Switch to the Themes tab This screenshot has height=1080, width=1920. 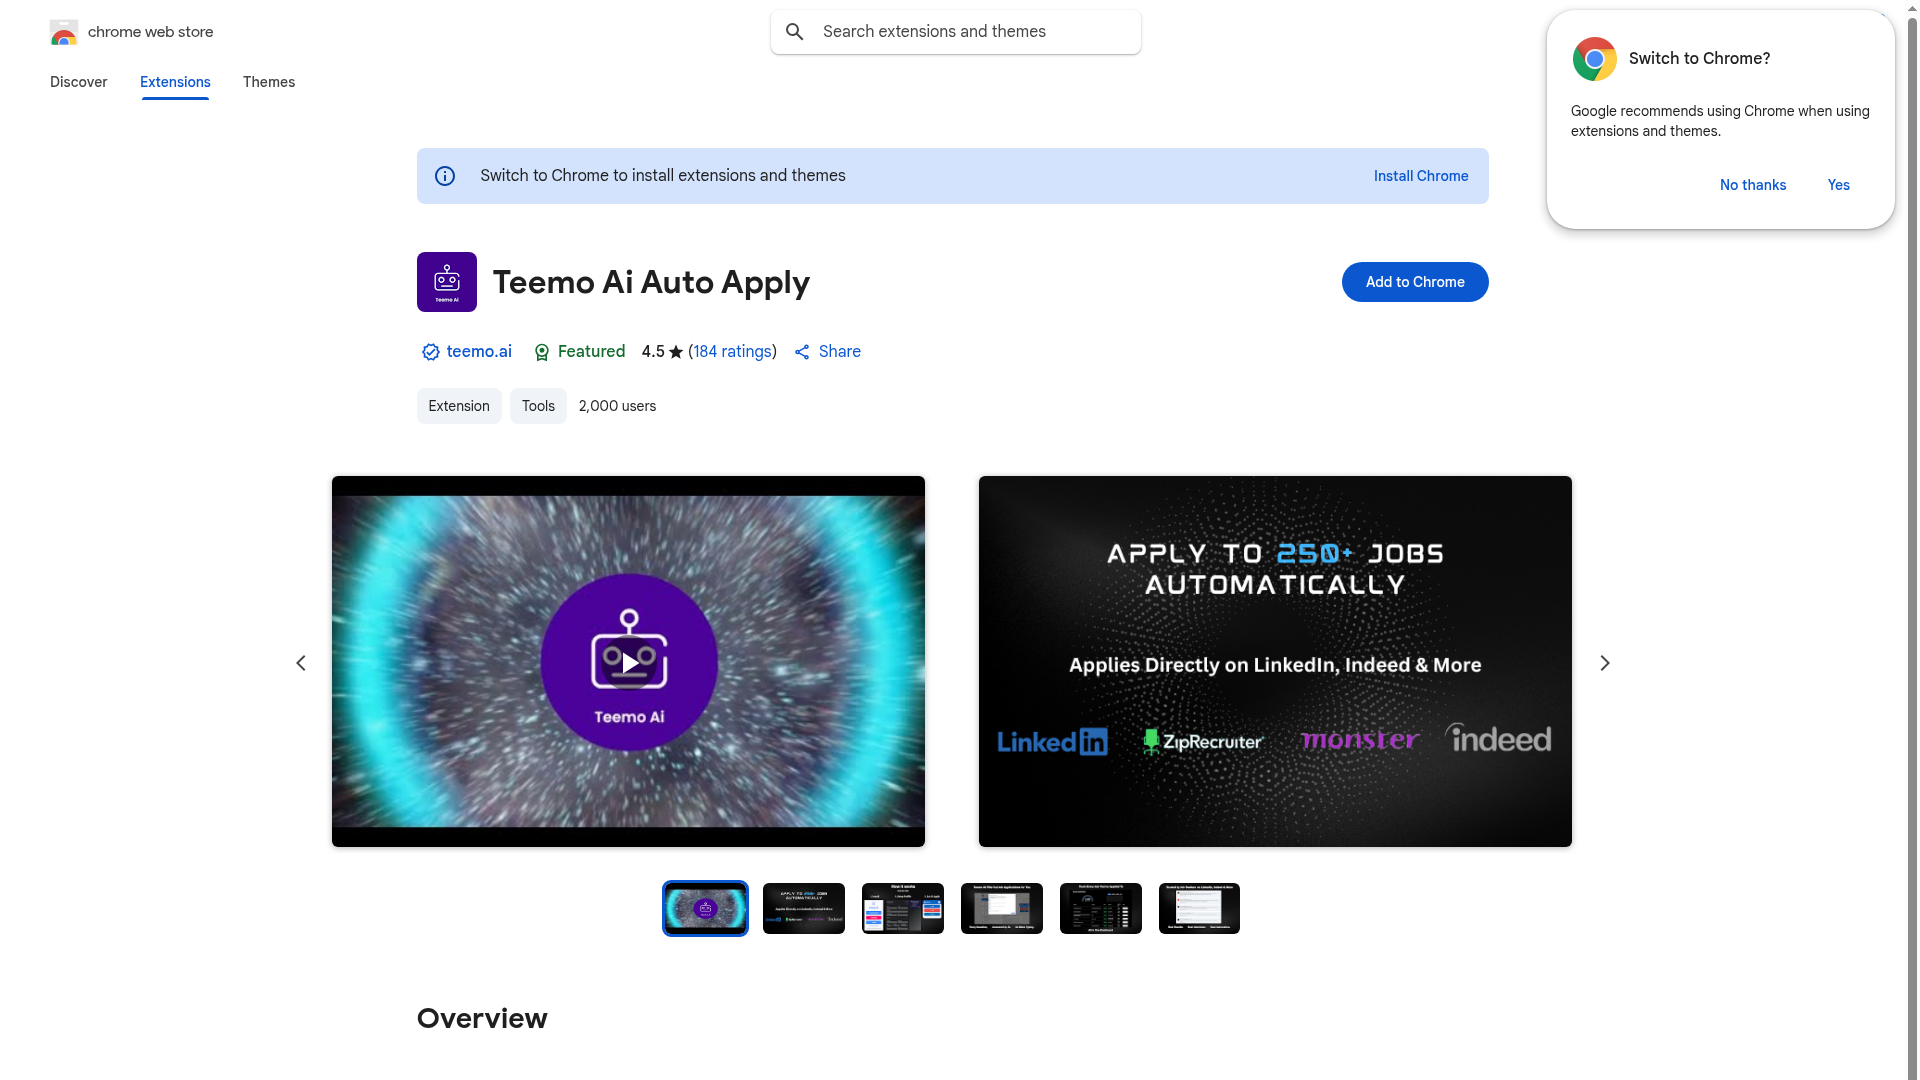(x=268, y=82)
